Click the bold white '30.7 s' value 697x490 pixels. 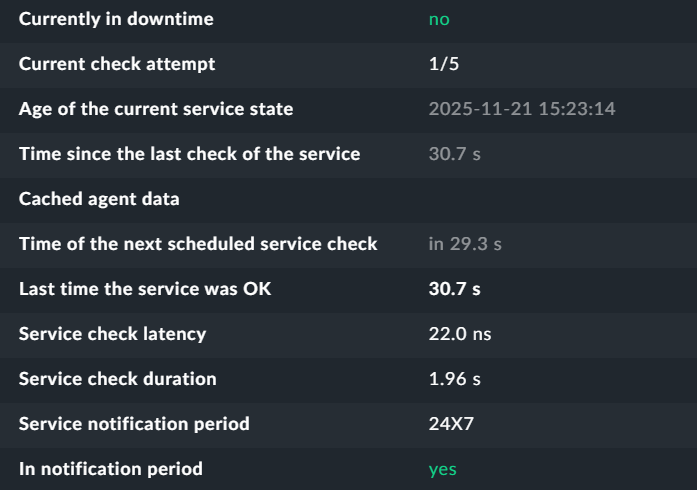[x=454, y=289]
